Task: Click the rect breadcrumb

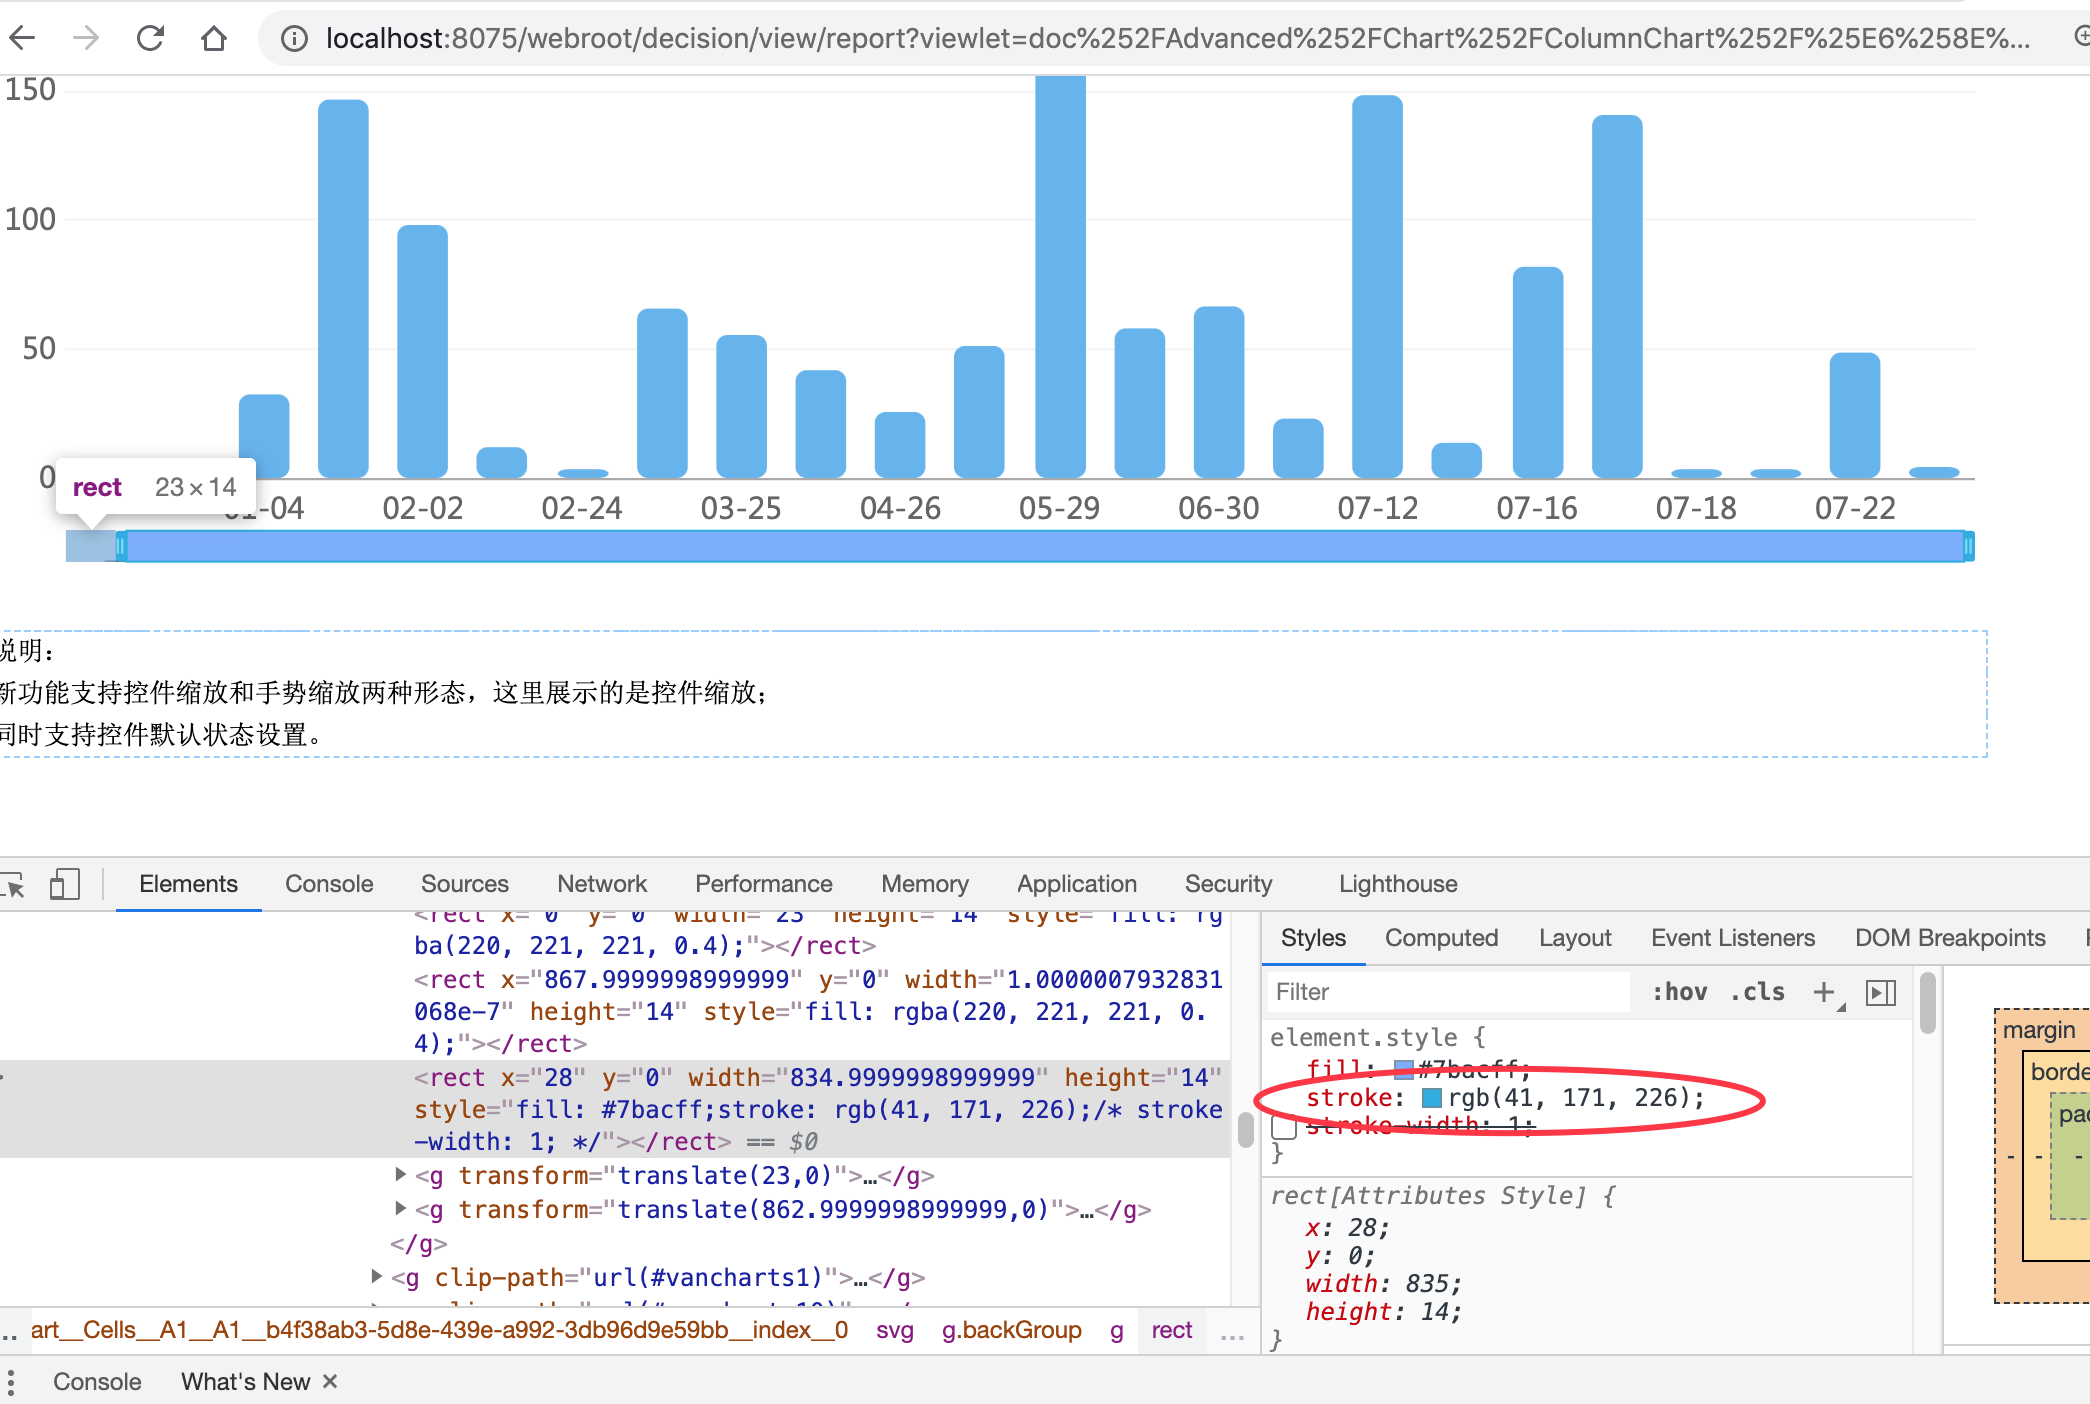Action: (x=1171, y=1330)
